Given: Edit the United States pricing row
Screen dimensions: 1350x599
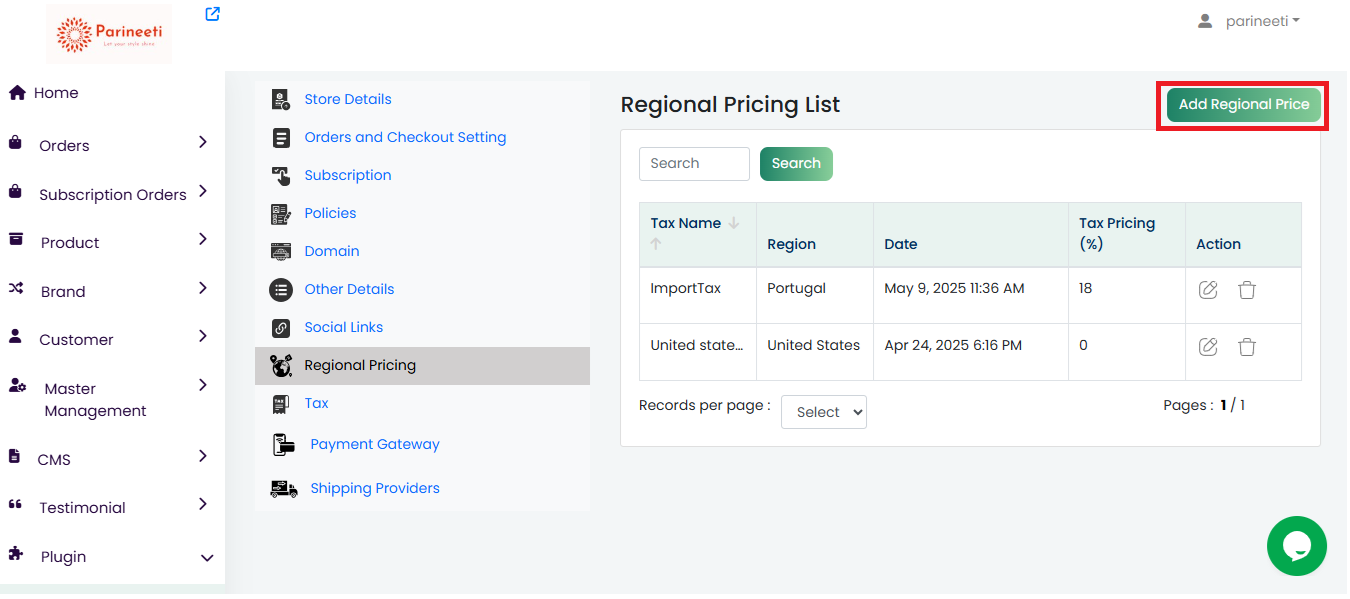Looking at the screenshot, I should pos(1208,347).
